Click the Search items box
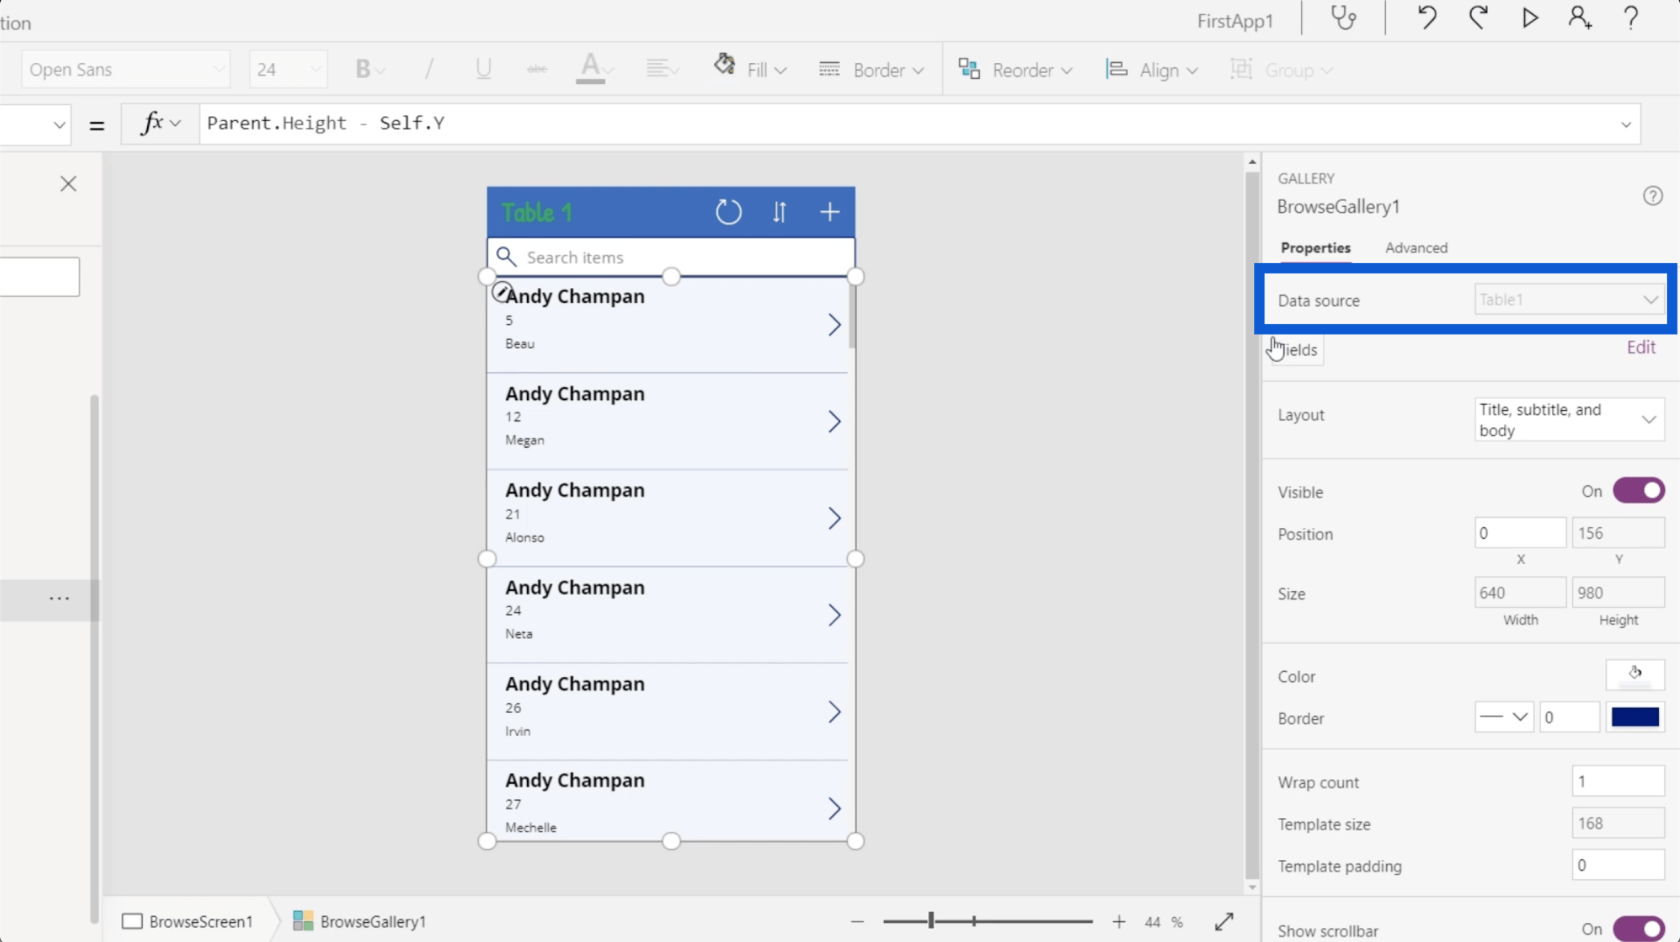1680x942 pixels. pos(671,257)
